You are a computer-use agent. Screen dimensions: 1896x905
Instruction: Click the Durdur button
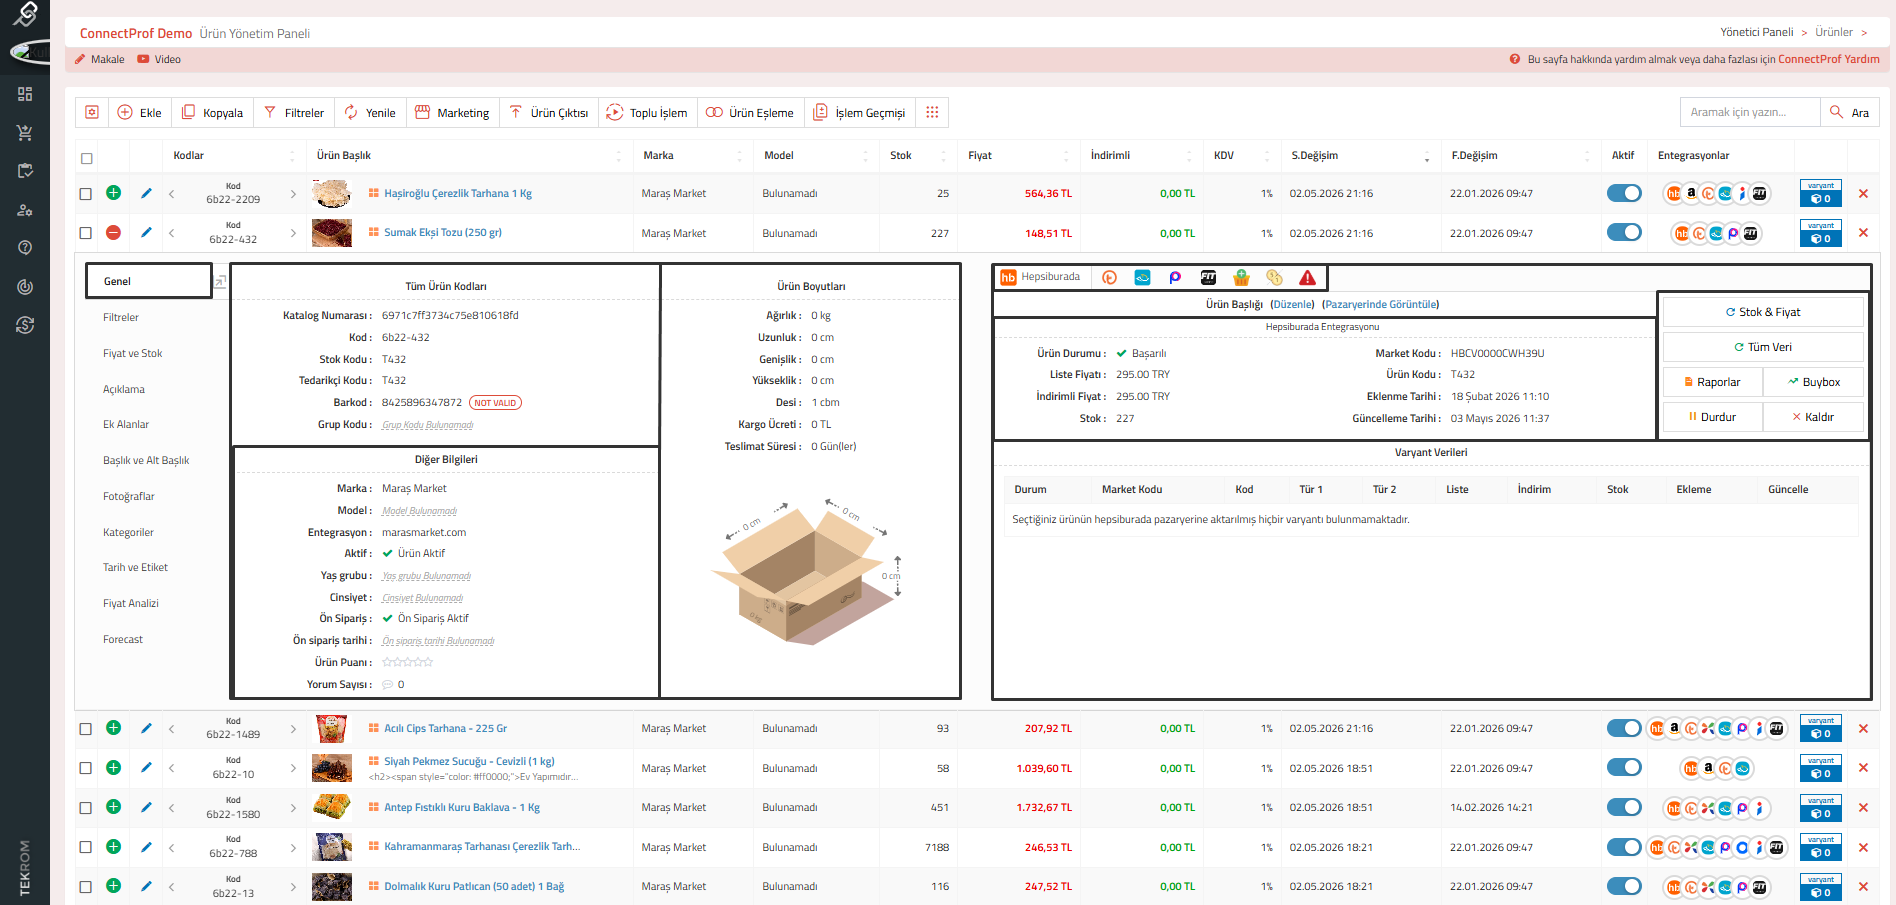pos(1713,417)
